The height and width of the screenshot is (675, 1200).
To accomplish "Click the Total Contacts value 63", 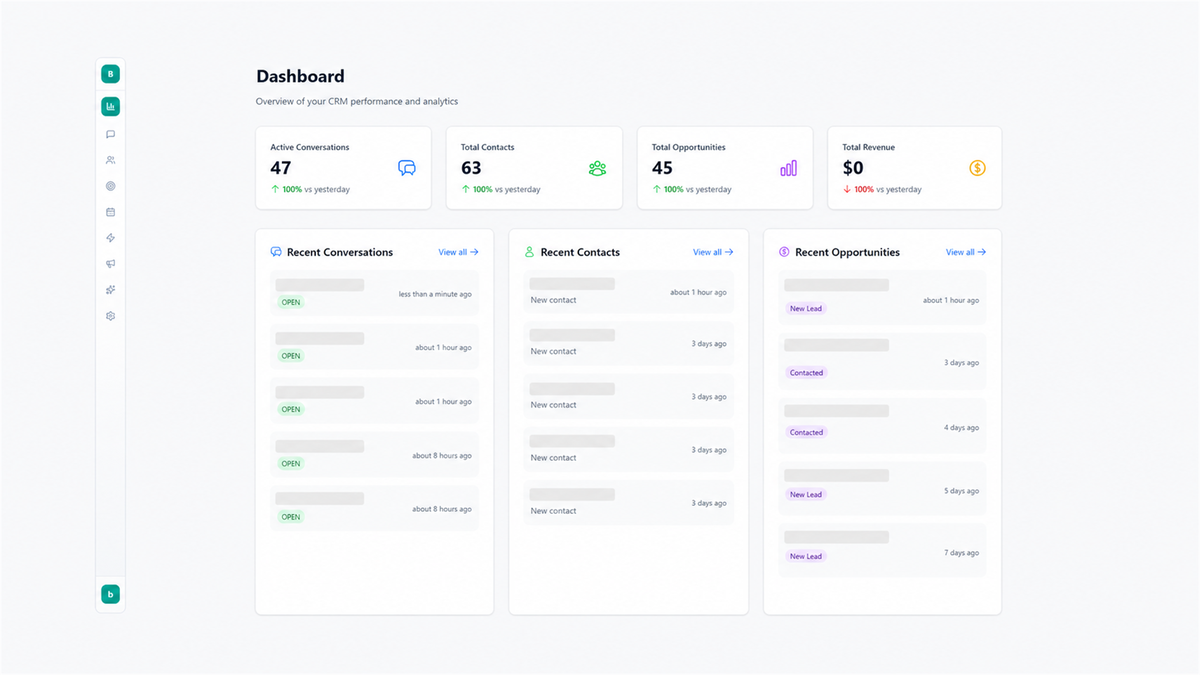I will click(472, 168).
